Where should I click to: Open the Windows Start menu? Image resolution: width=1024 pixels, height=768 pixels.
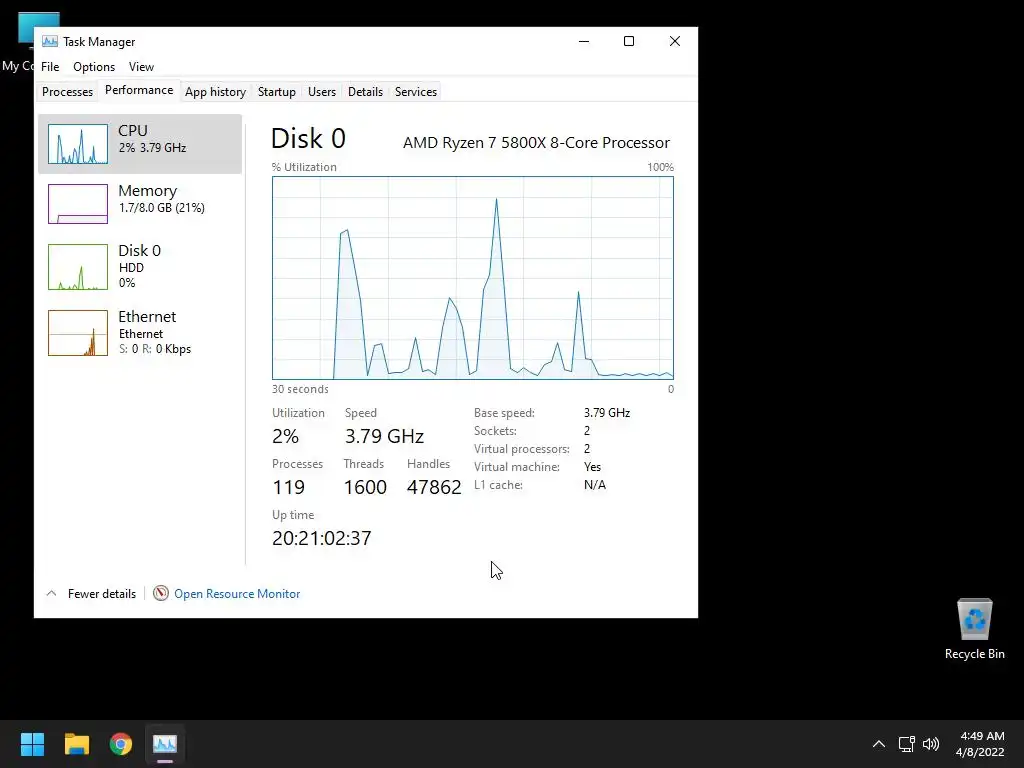[x=32, y=744]
